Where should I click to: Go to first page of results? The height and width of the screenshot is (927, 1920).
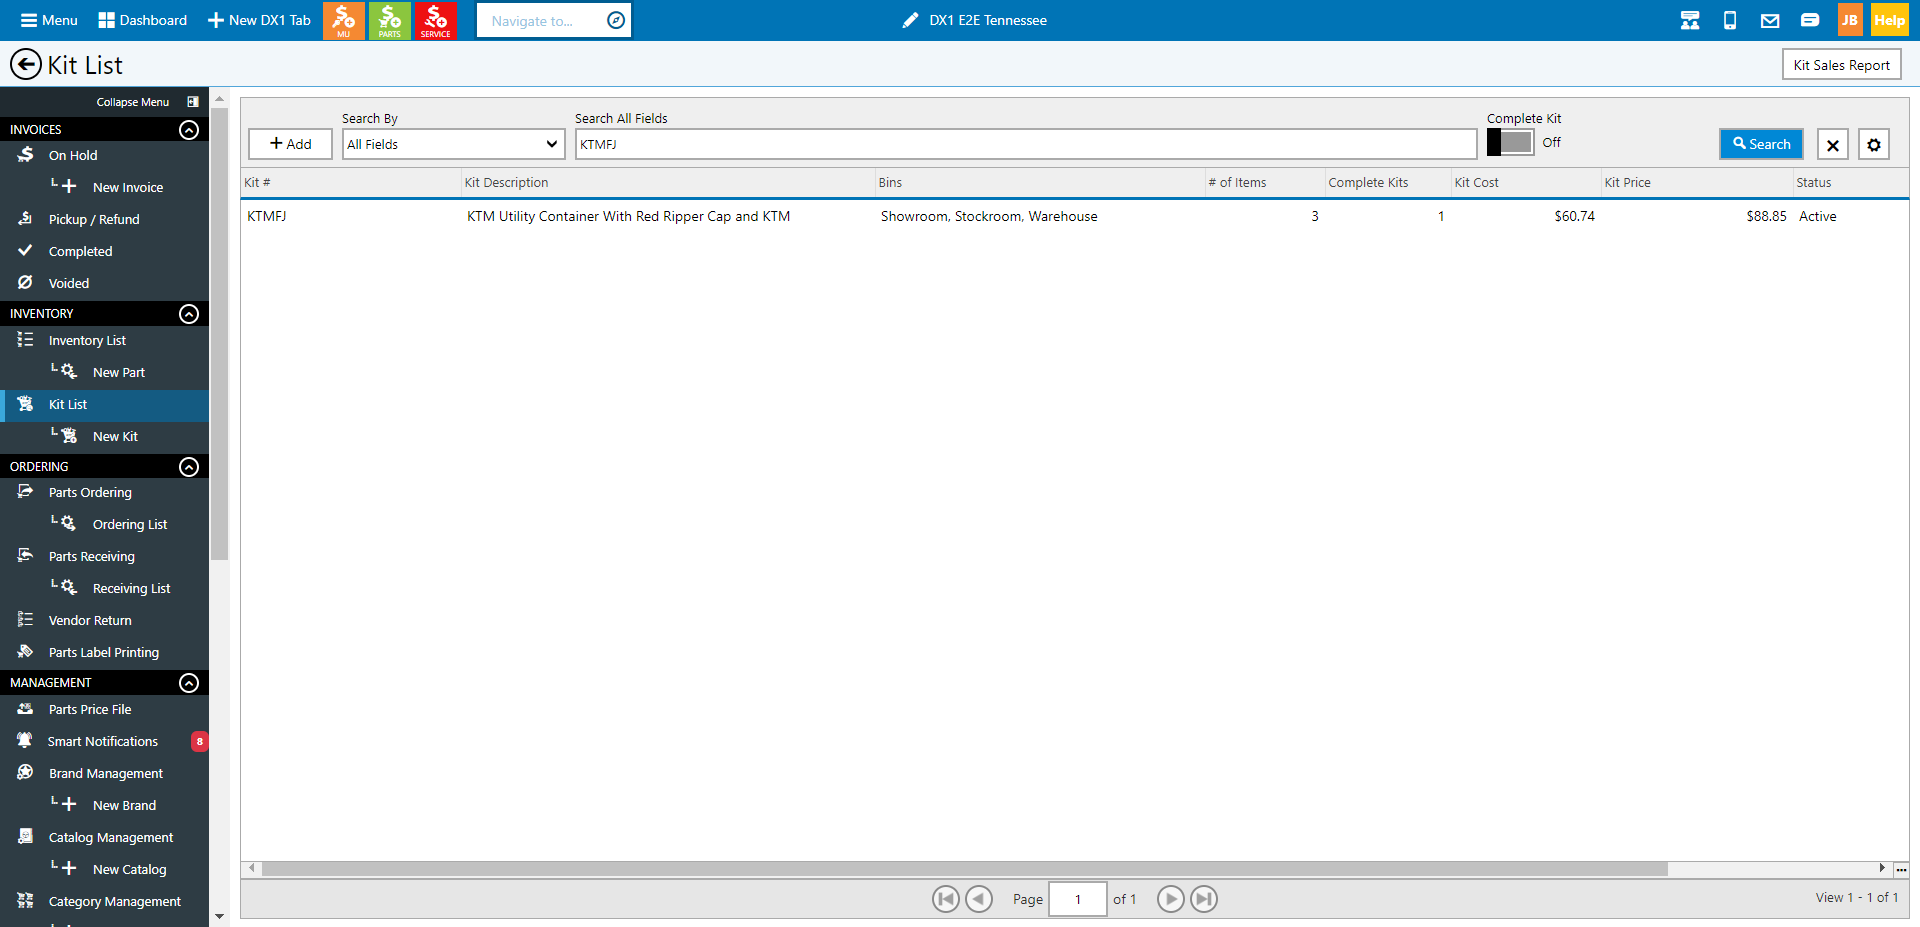[x=946, y=899]
